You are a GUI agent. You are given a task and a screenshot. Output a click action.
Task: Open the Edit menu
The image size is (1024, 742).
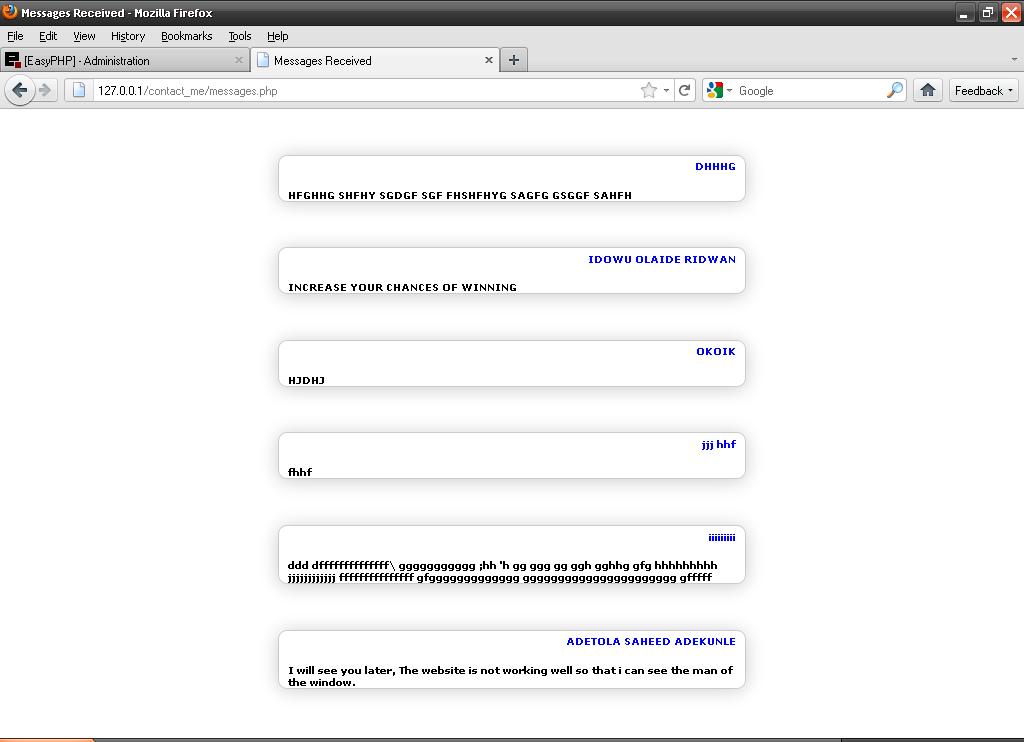(x=48, y=36)
